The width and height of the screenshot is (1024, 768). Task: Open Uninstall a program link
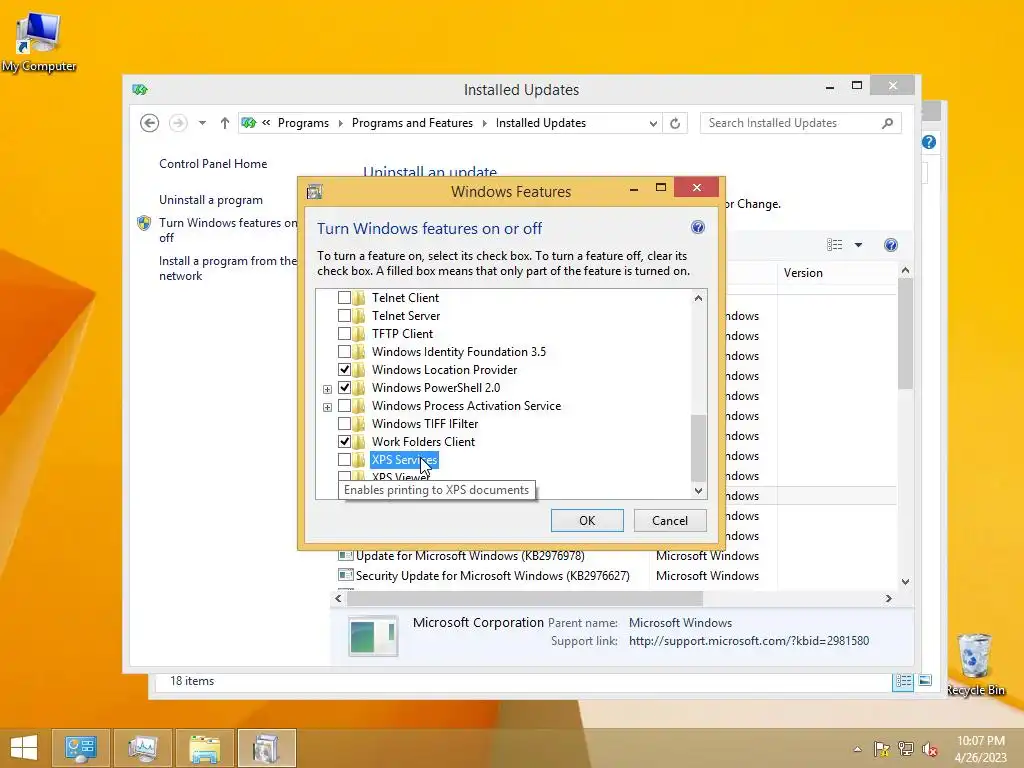(211, 200)
